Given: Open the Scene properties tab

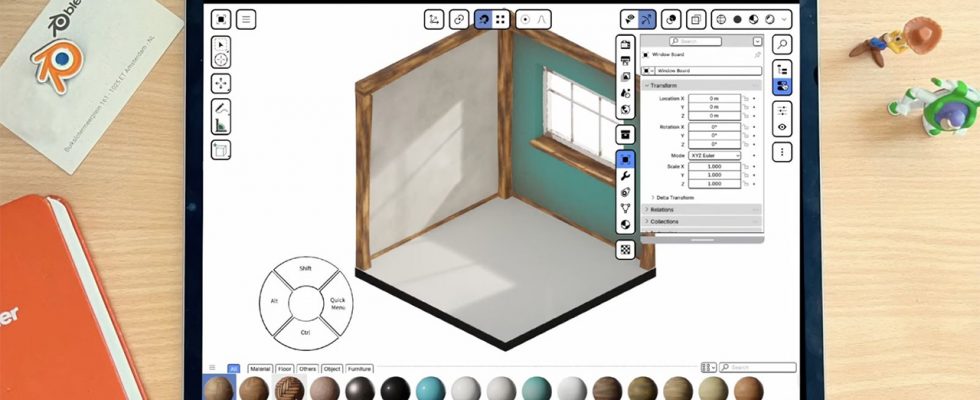Looking at the screenshot, I should (625, 93).
